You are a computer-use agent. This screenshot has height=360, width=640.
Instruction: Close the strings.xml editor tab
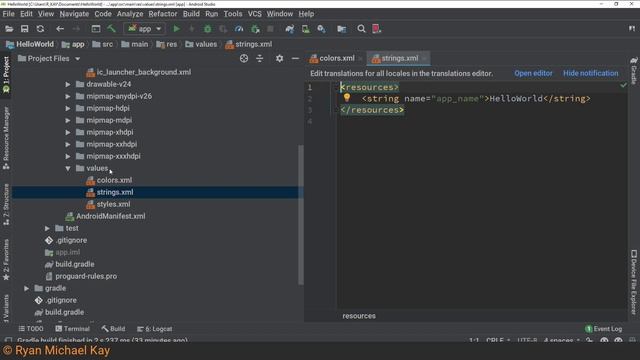[x=424, y=59]
